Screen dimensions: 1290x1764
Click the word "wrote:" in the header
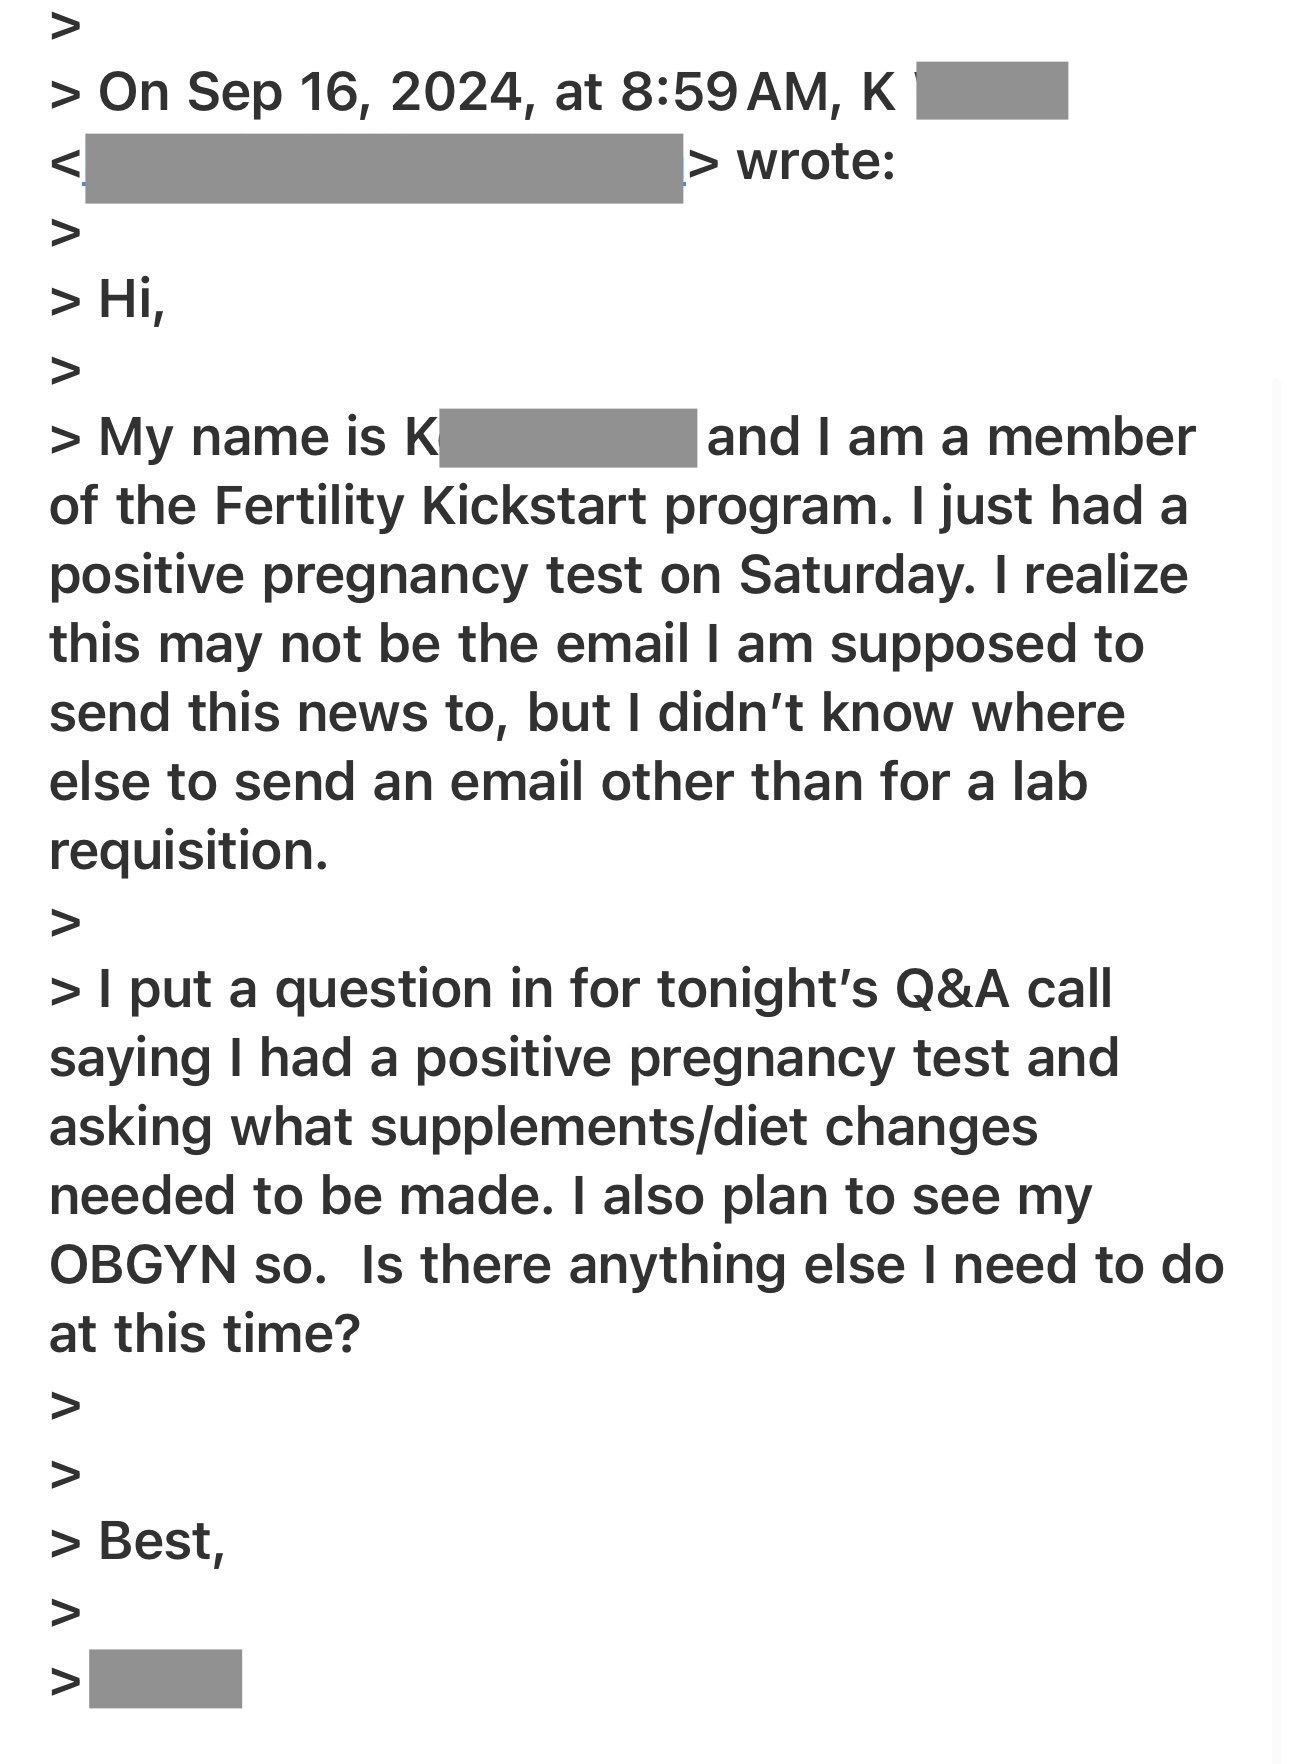pos(816,161)
